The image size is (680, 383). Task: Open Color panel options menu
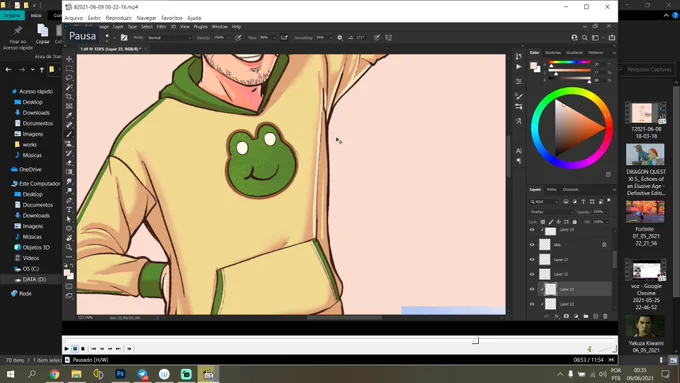point(614,52)
